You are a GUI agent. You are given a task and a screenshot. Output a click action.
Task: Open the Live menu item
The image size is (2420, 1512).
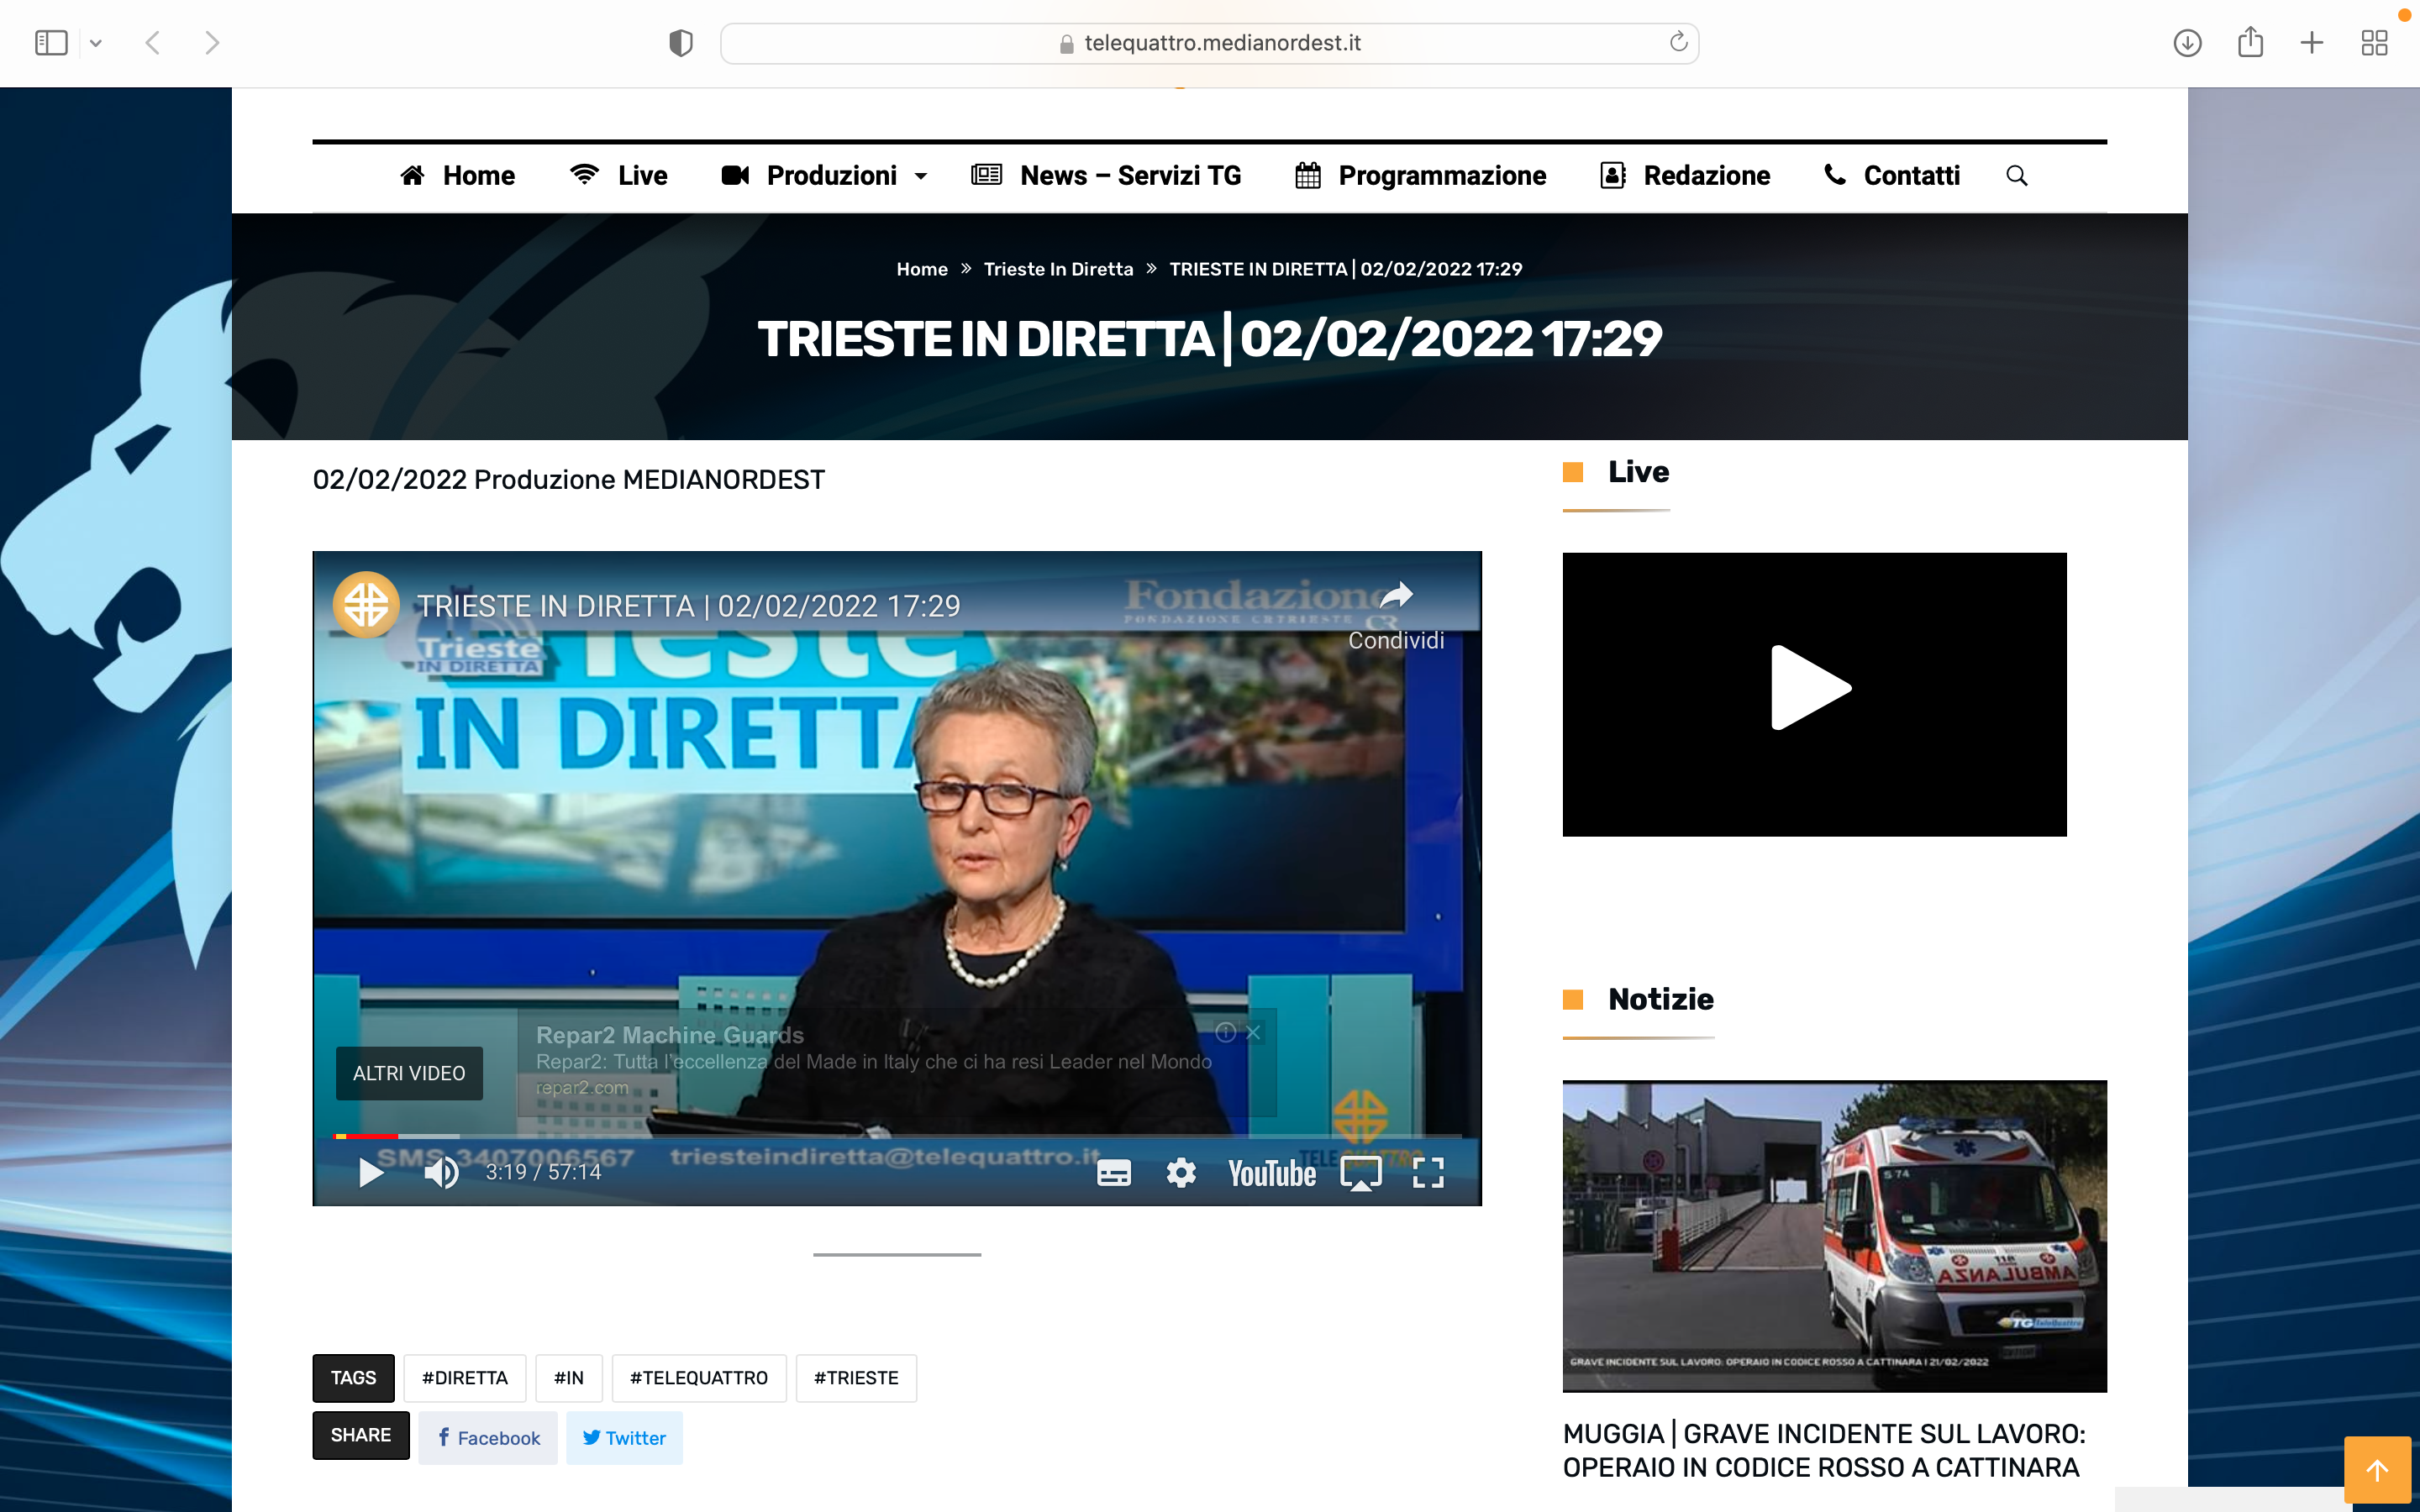pyautogui.click(x=618, y=176)
